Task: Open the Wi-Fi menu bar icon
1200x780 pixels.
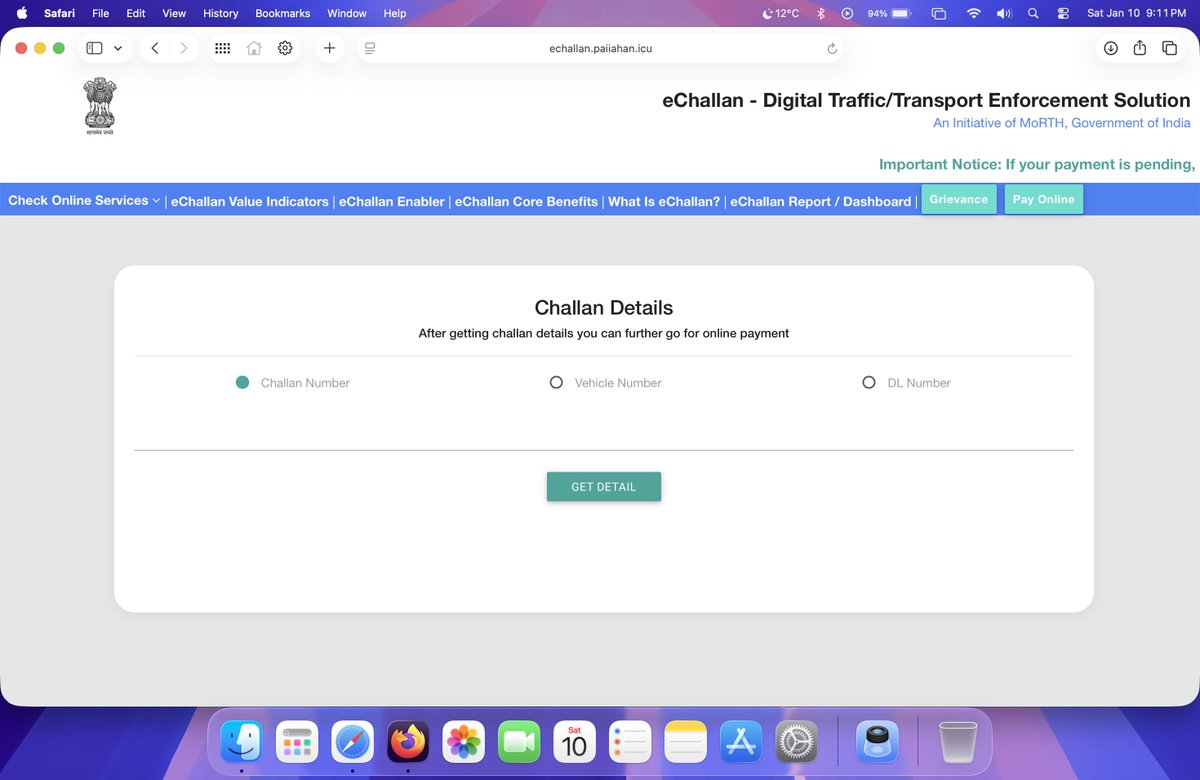Action: [973, 13]
